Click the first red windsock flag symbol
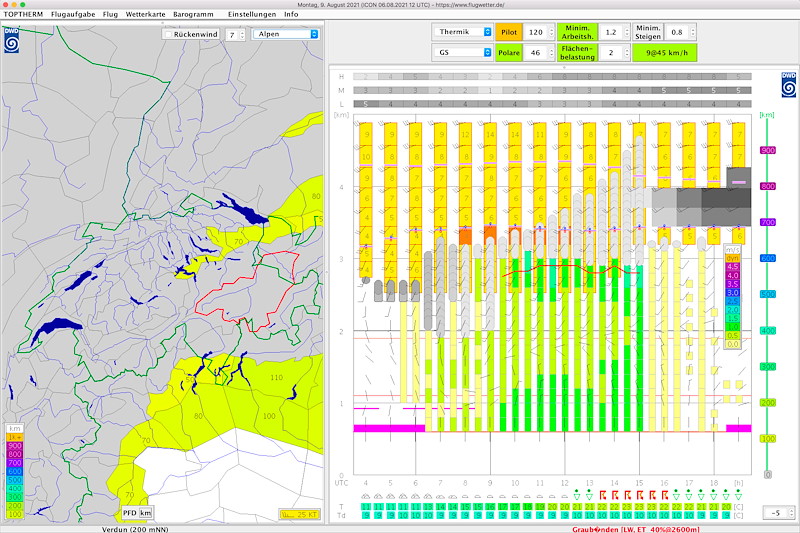 603,495
